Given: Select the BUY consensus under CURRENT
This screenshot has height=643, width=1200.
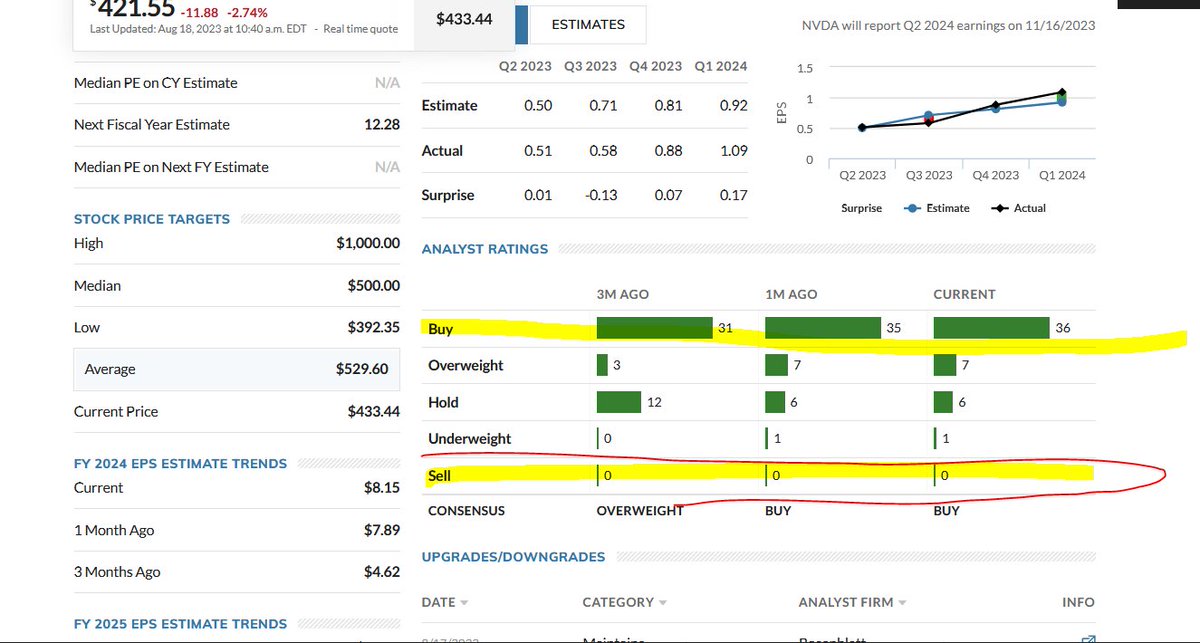Looking at the screenshot, I should (946, 510).
